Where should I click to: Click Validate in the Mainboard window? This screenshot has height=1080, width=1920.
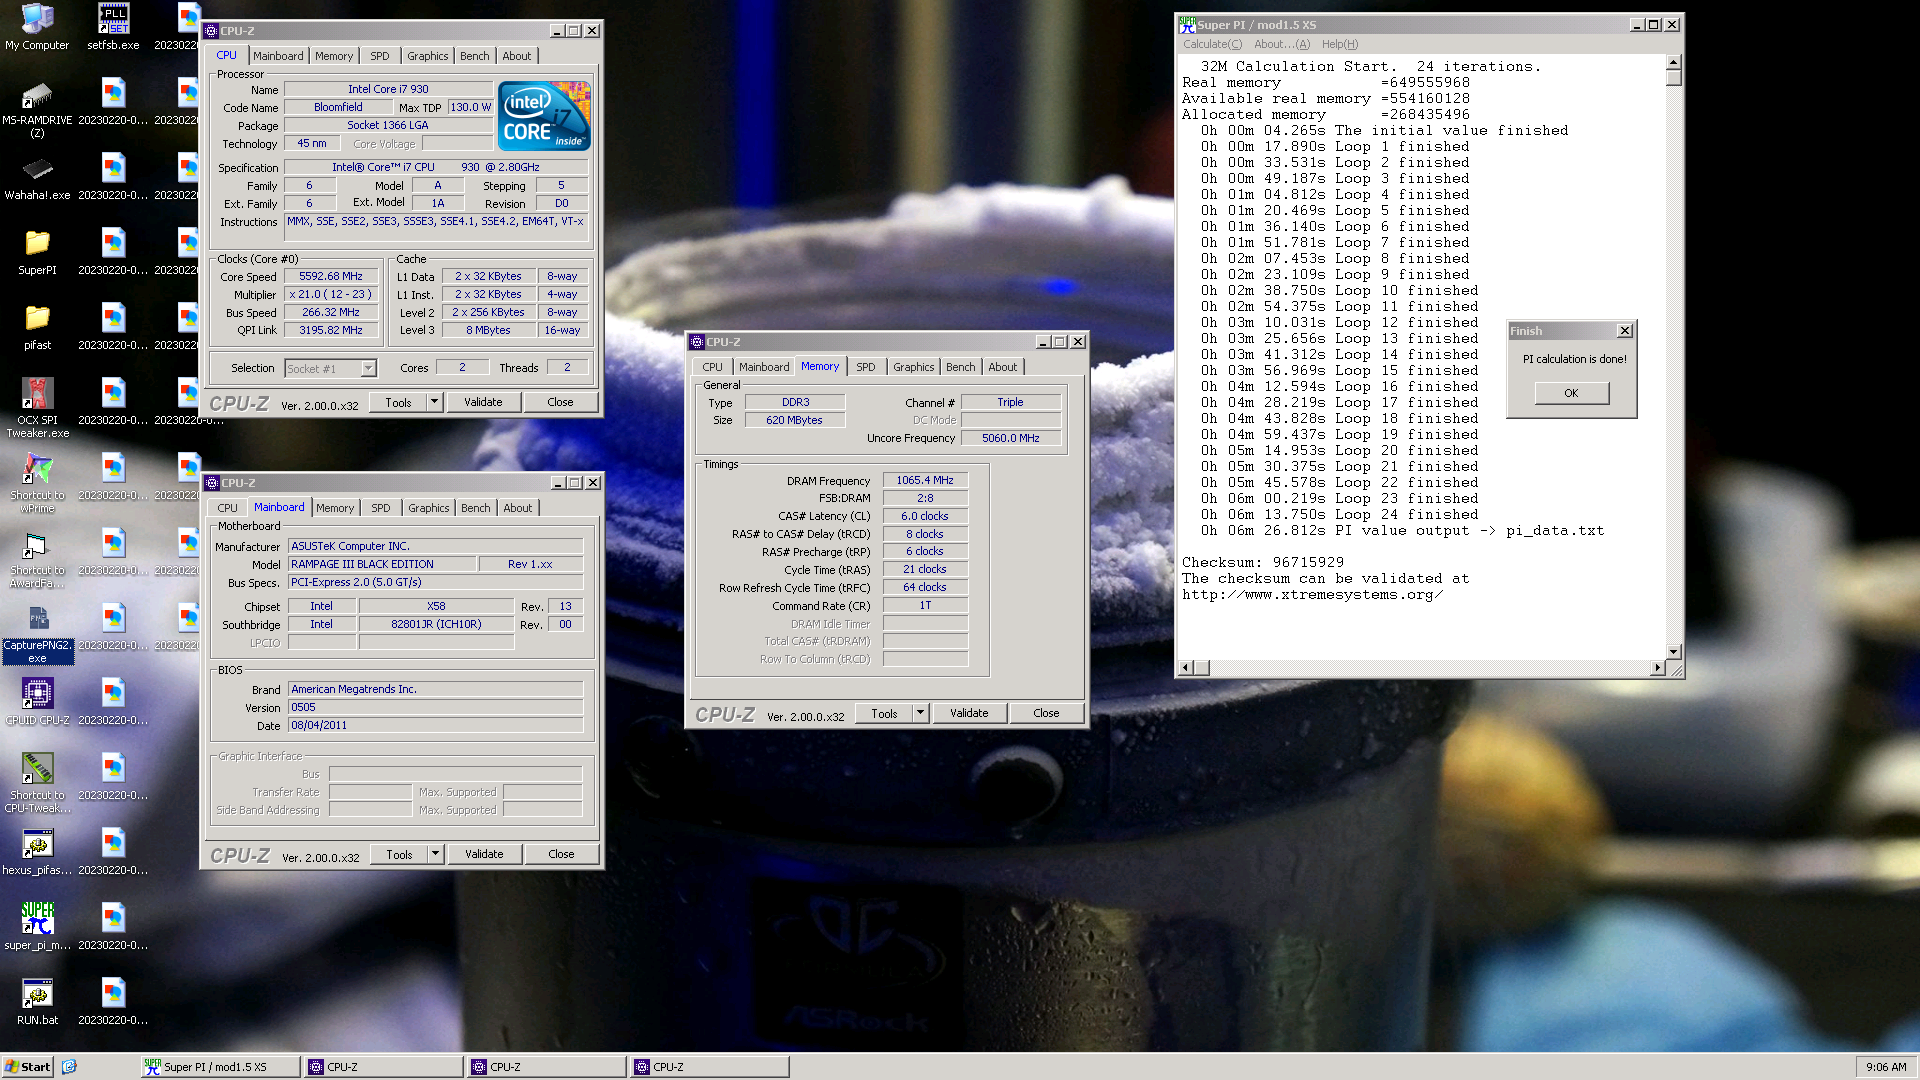pyautogui.click(x=484, y=854)
